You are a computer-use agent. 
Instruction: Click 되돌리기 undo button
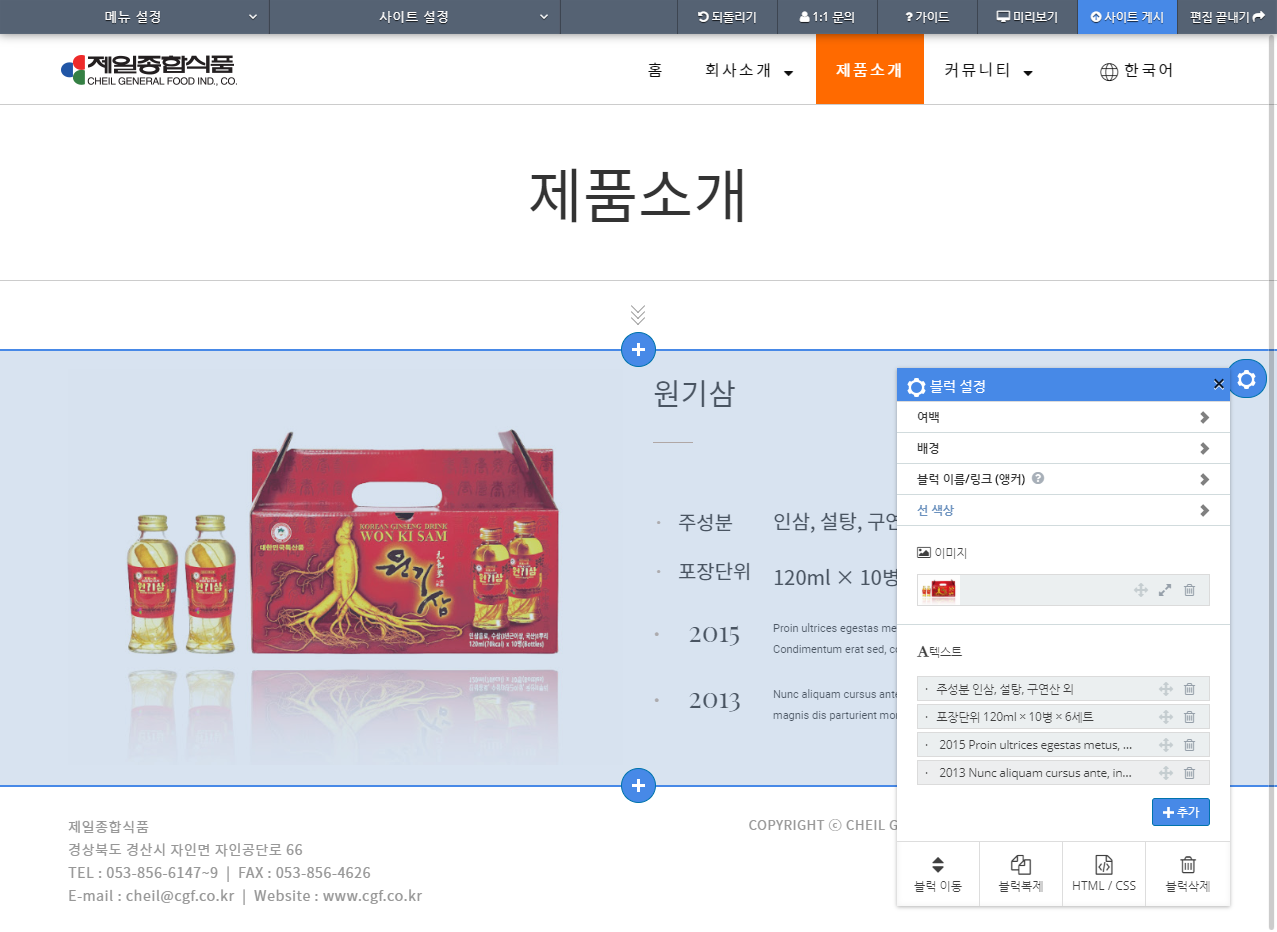click(x=727, y=17)
